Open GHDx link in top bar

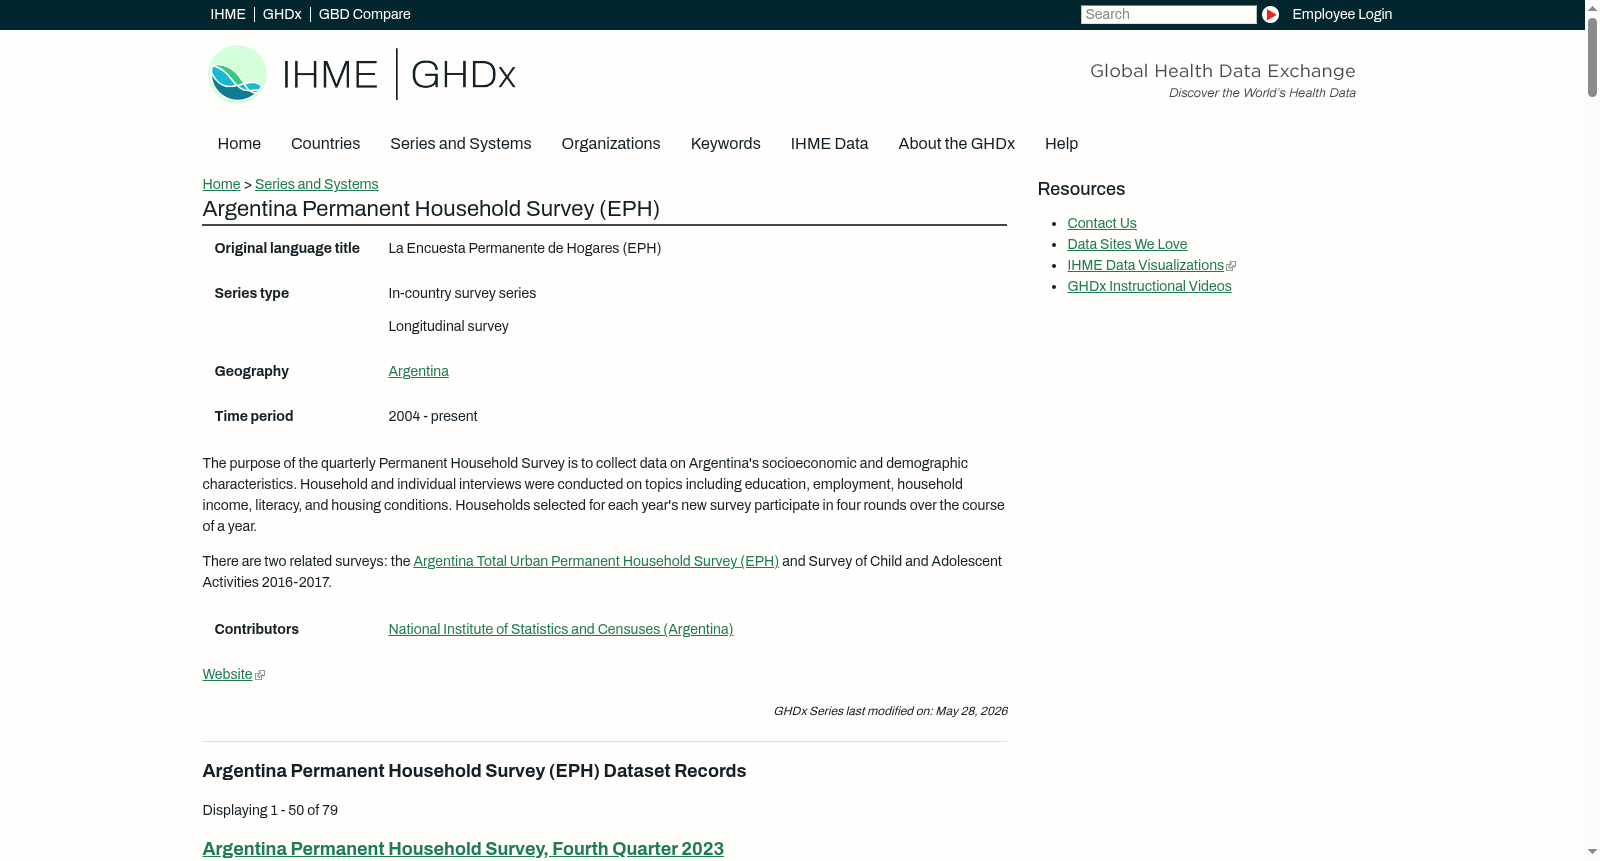pos(282,14)
